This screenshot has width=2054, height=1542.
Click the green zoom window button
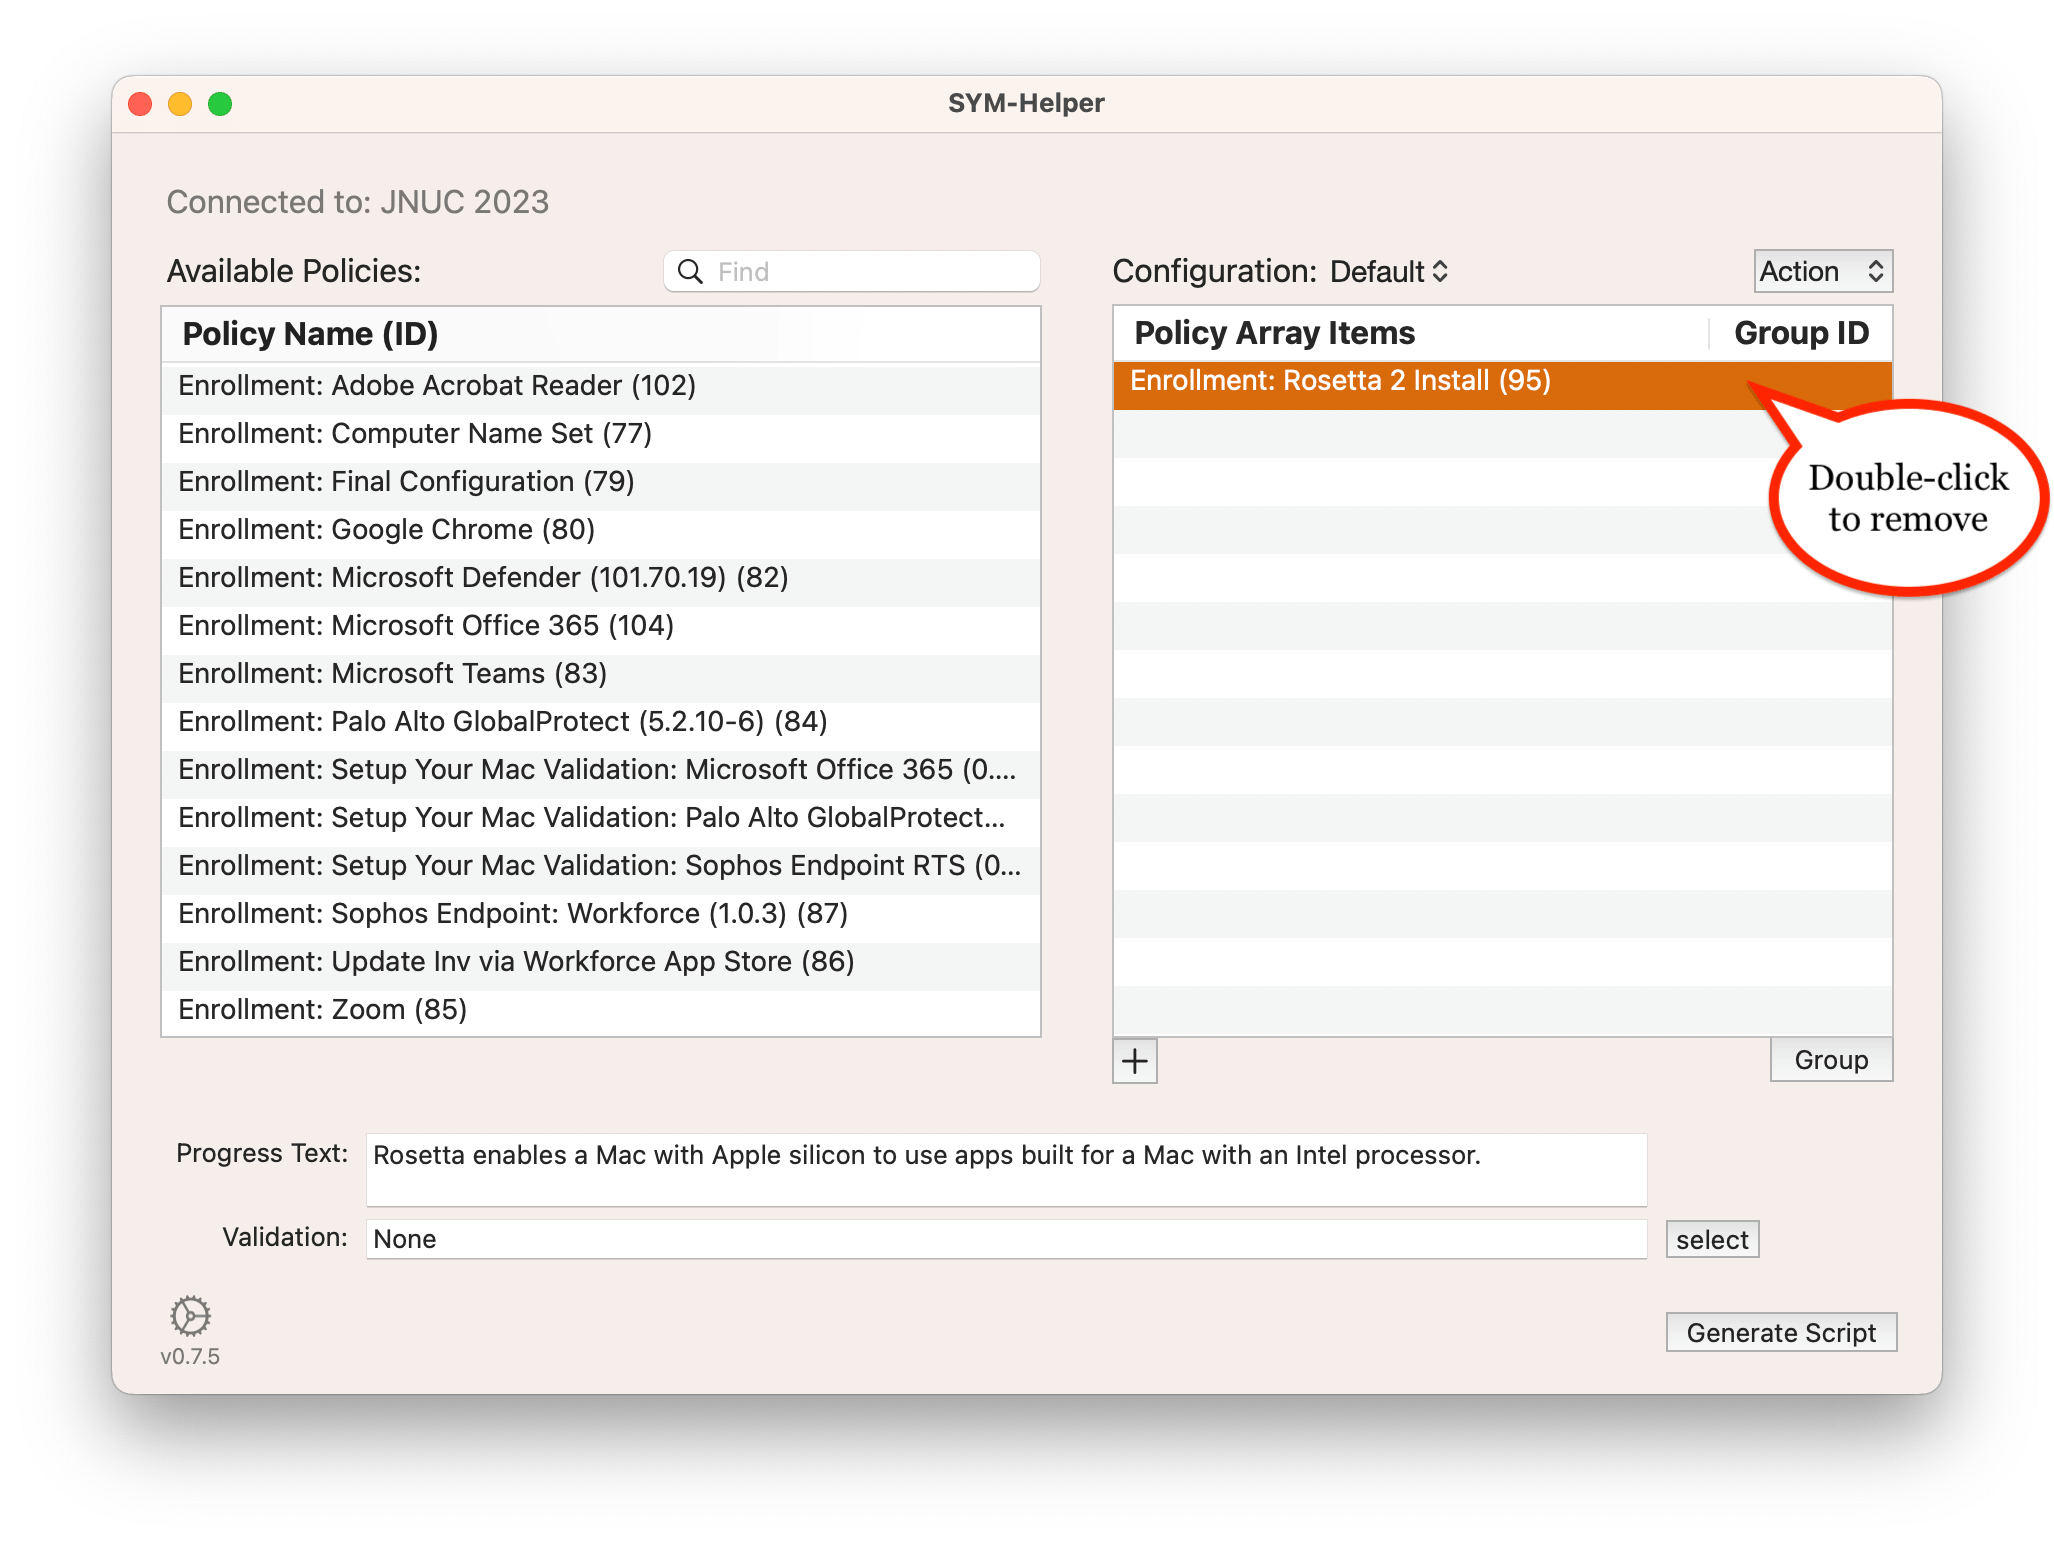point(220,104)
